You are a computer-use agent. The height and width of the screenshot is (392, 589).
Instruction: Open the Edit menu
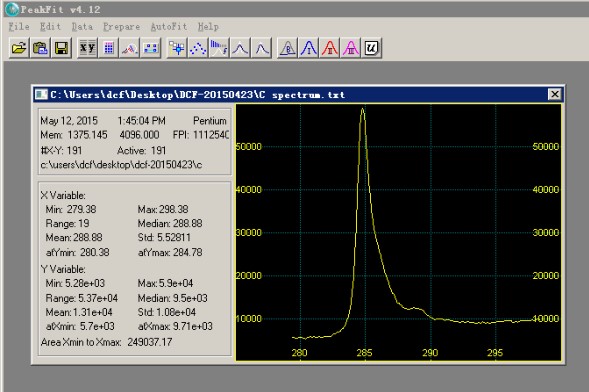(50, 27)
